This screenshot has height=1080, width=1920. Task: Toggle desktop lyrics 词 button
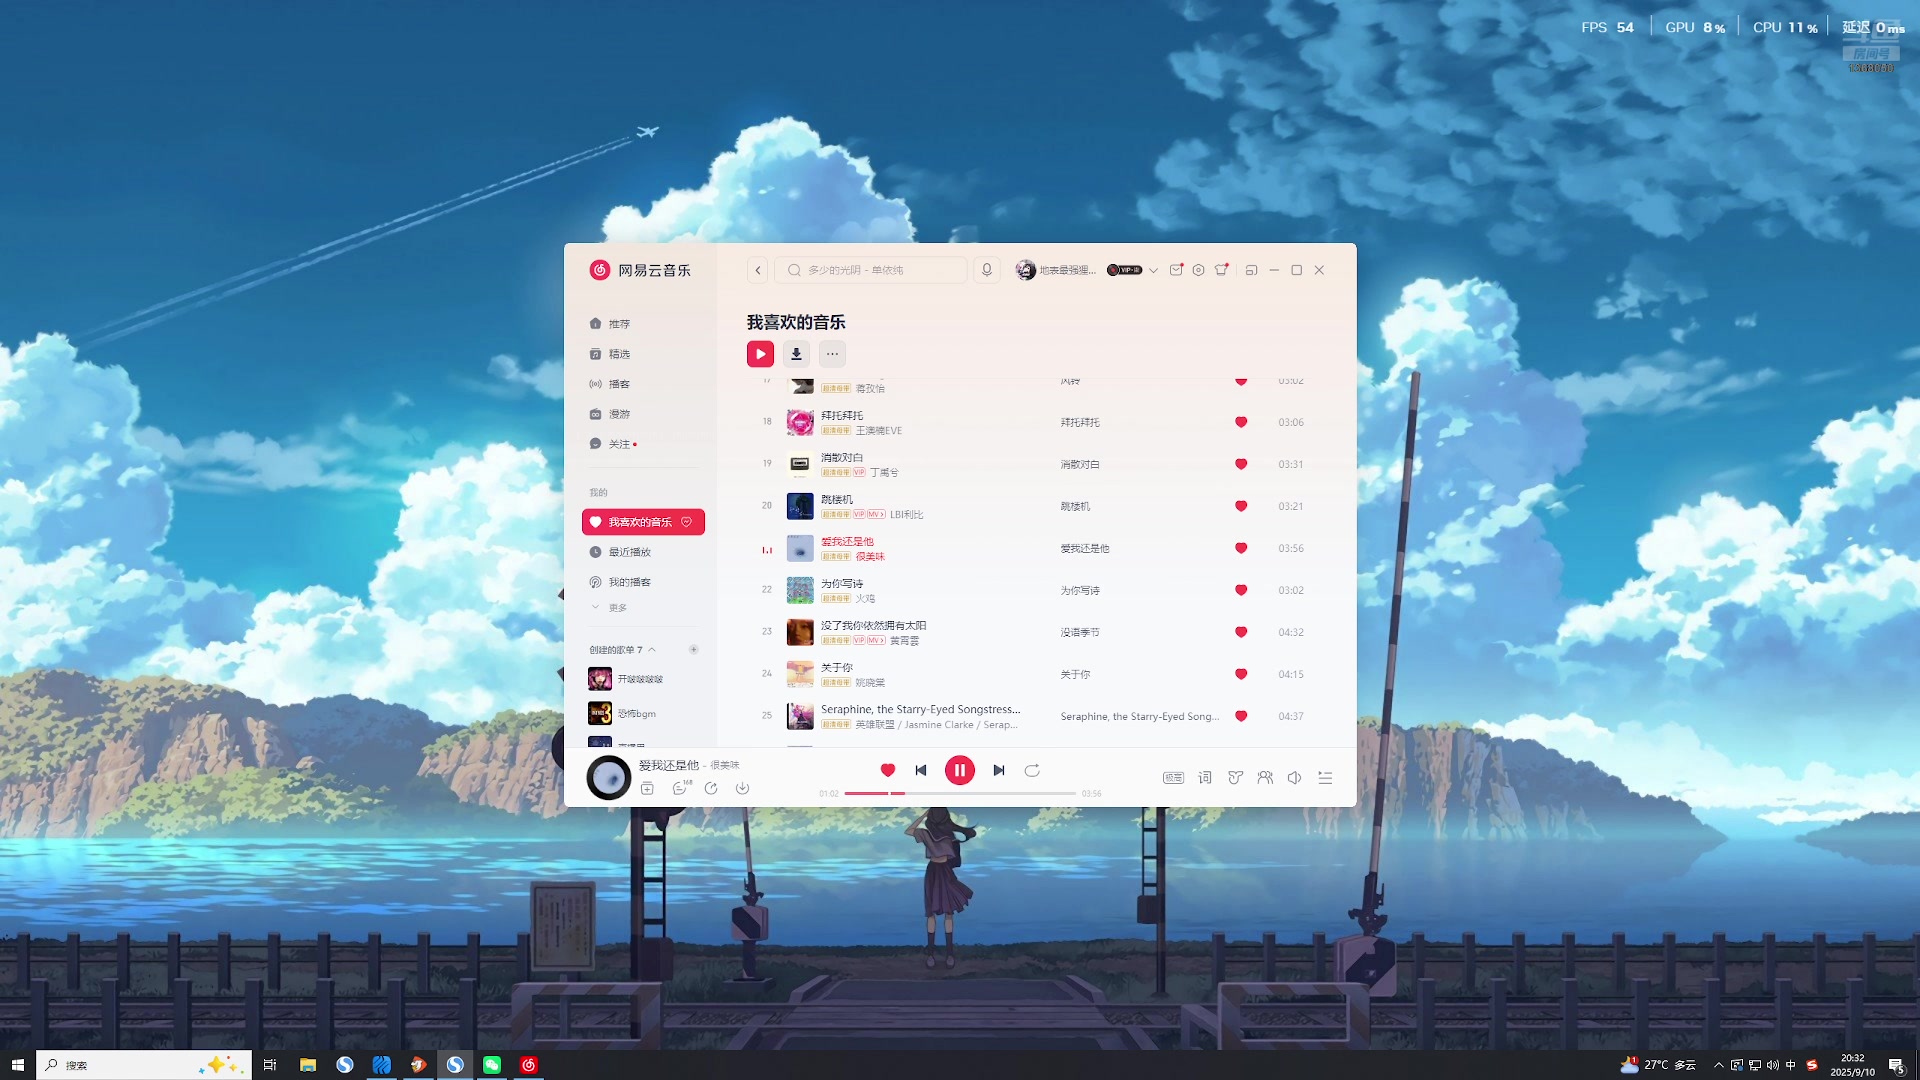(x=1205, y=778)
